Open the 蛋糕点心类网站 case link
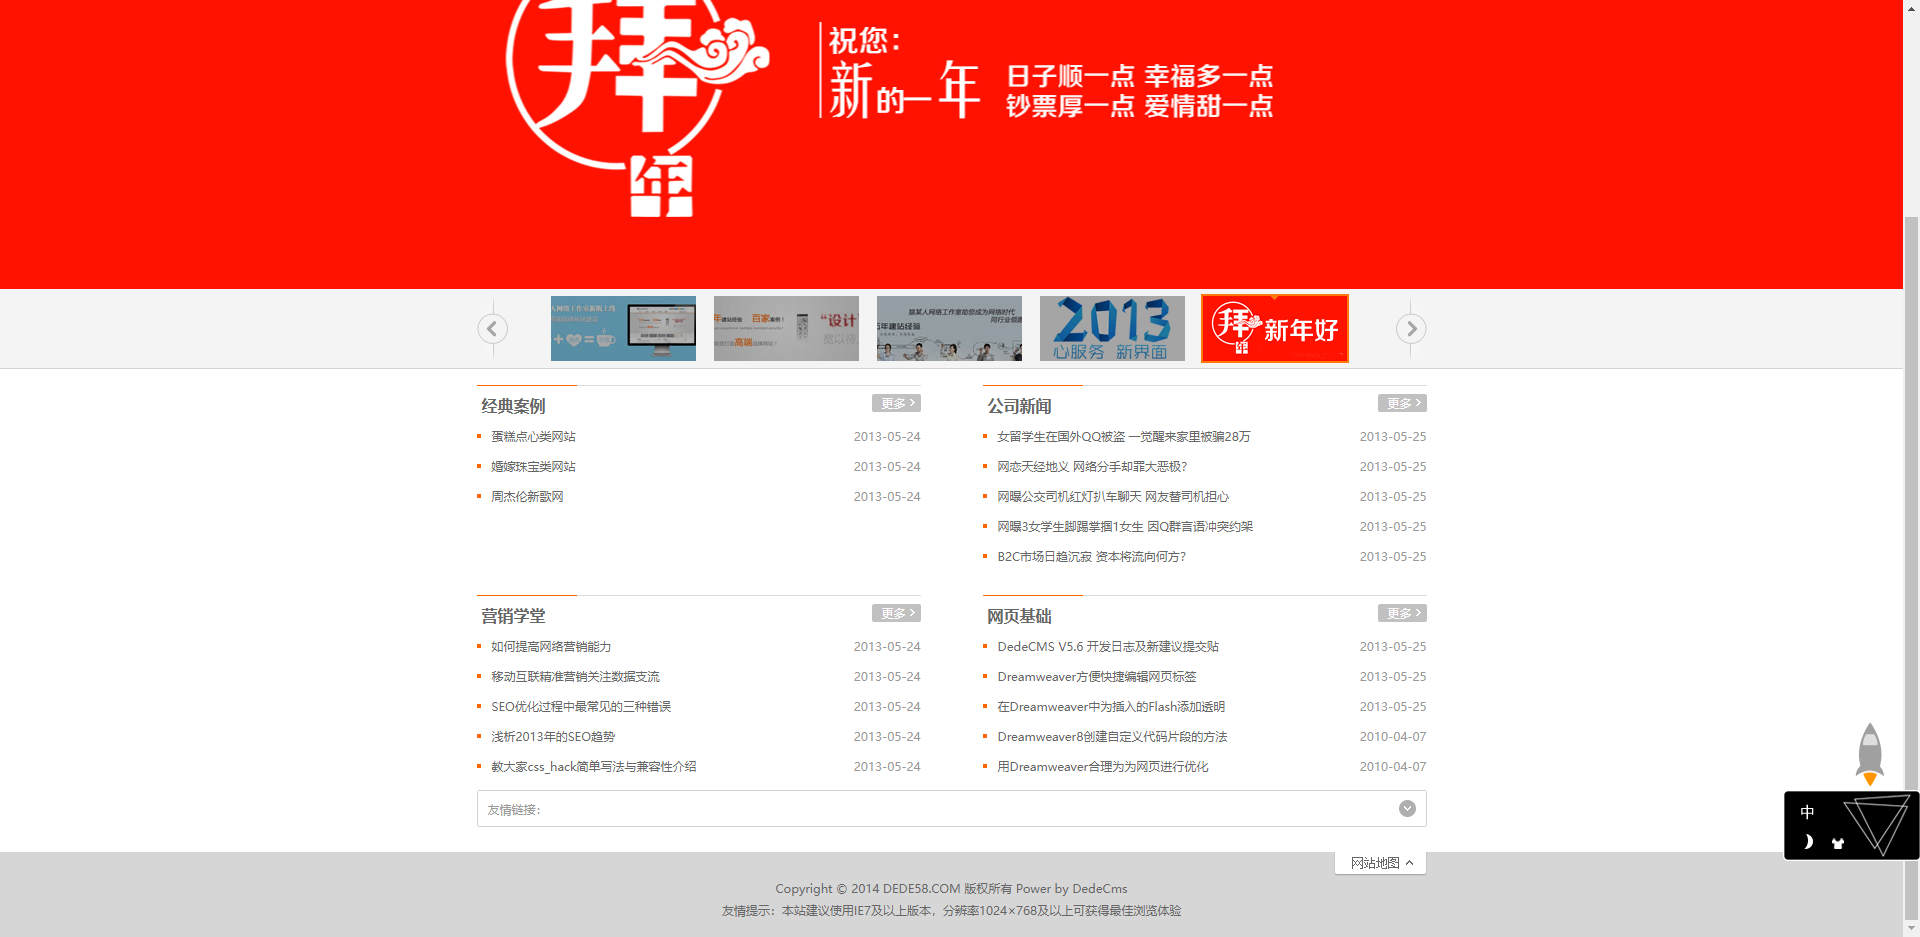Screen dimensions: 1920x937 coord(533,437)
